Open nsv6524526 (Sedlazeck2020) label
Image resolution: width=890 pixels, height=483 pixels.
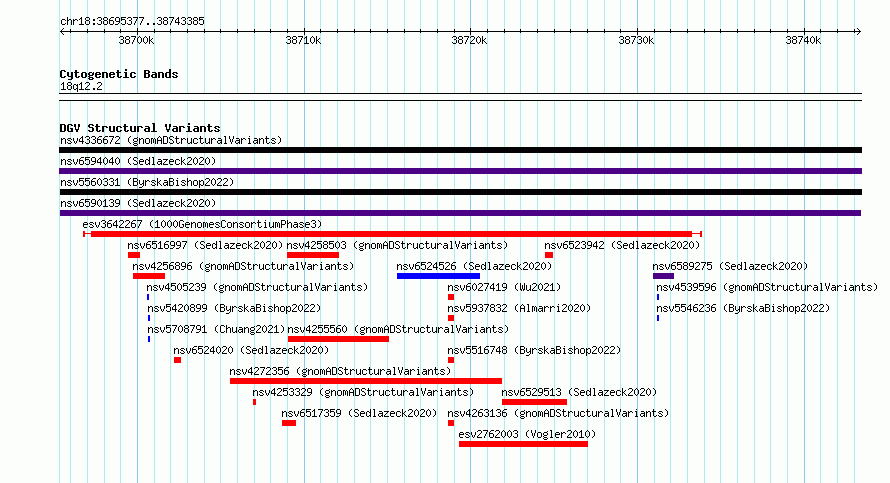coord(474,266)
